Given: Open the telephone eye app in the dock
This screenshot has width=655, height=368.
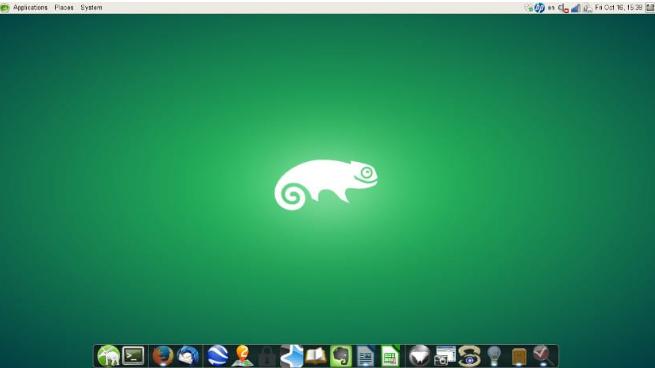Looking at the screenshot, I should click(469, 356).
